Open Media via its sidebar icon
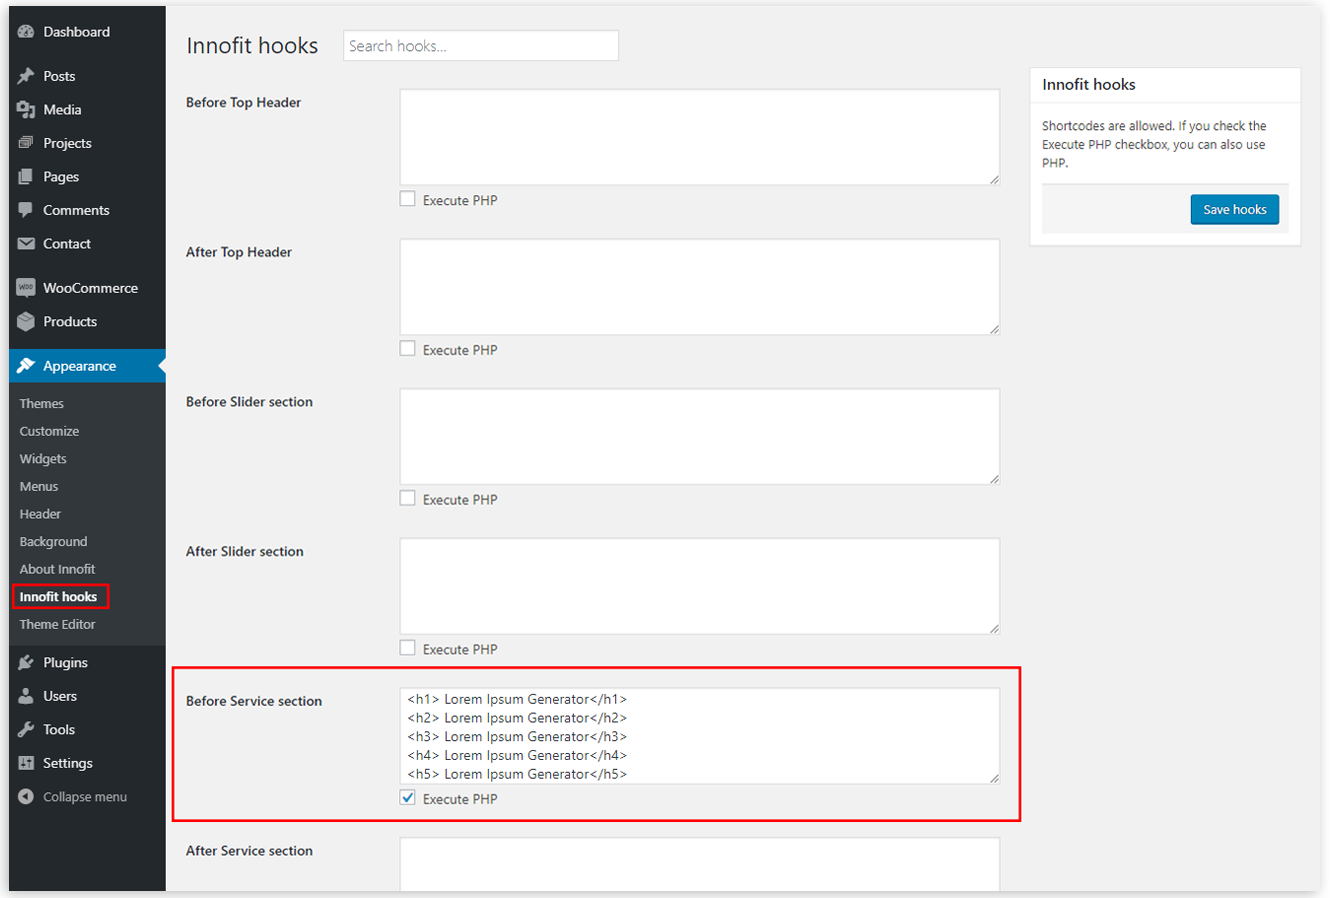 (26, 110)
